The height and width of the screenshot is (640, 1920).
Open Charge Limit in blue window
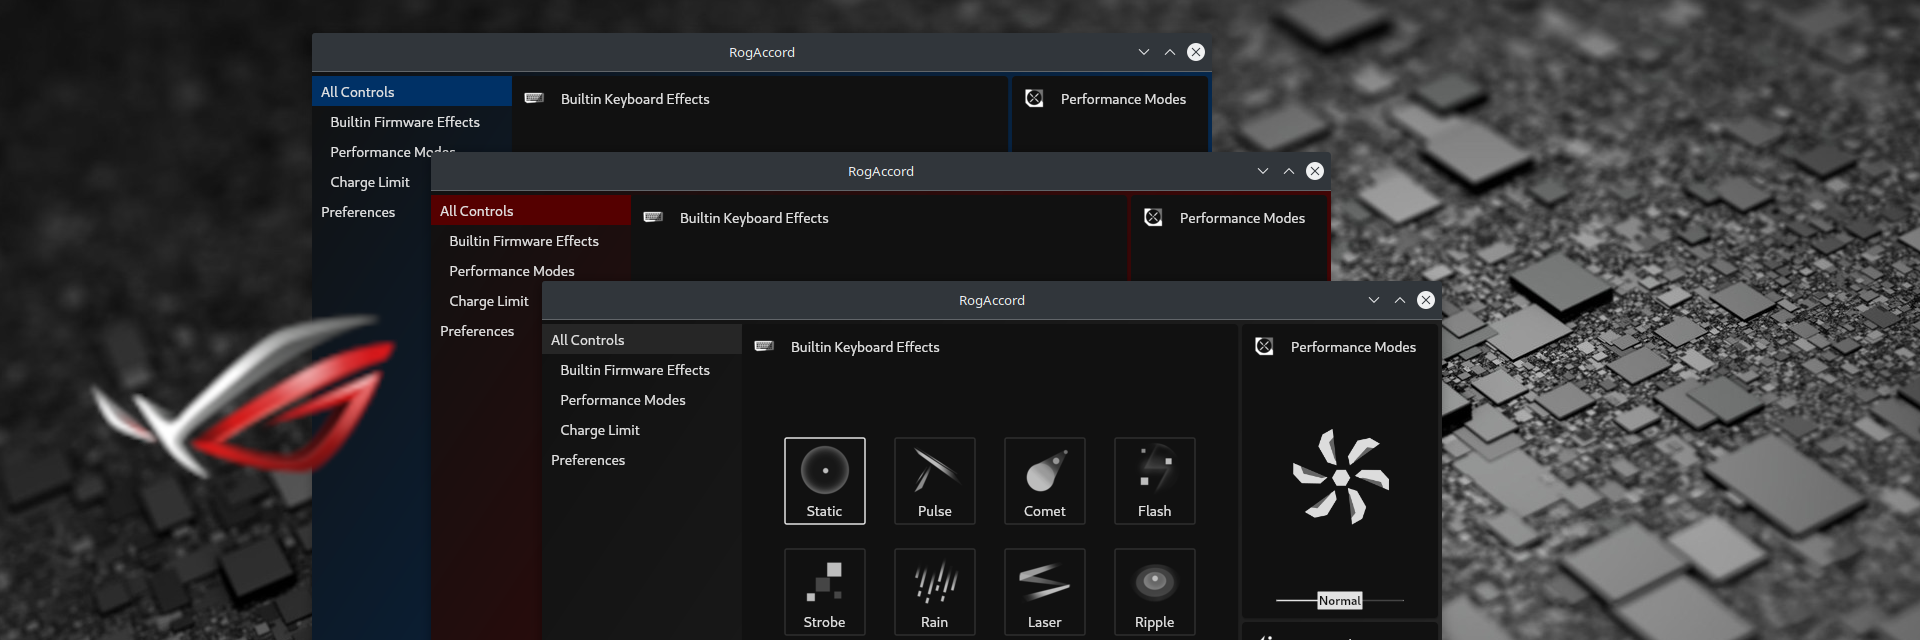pyautogui.click(x=372, y=182)
